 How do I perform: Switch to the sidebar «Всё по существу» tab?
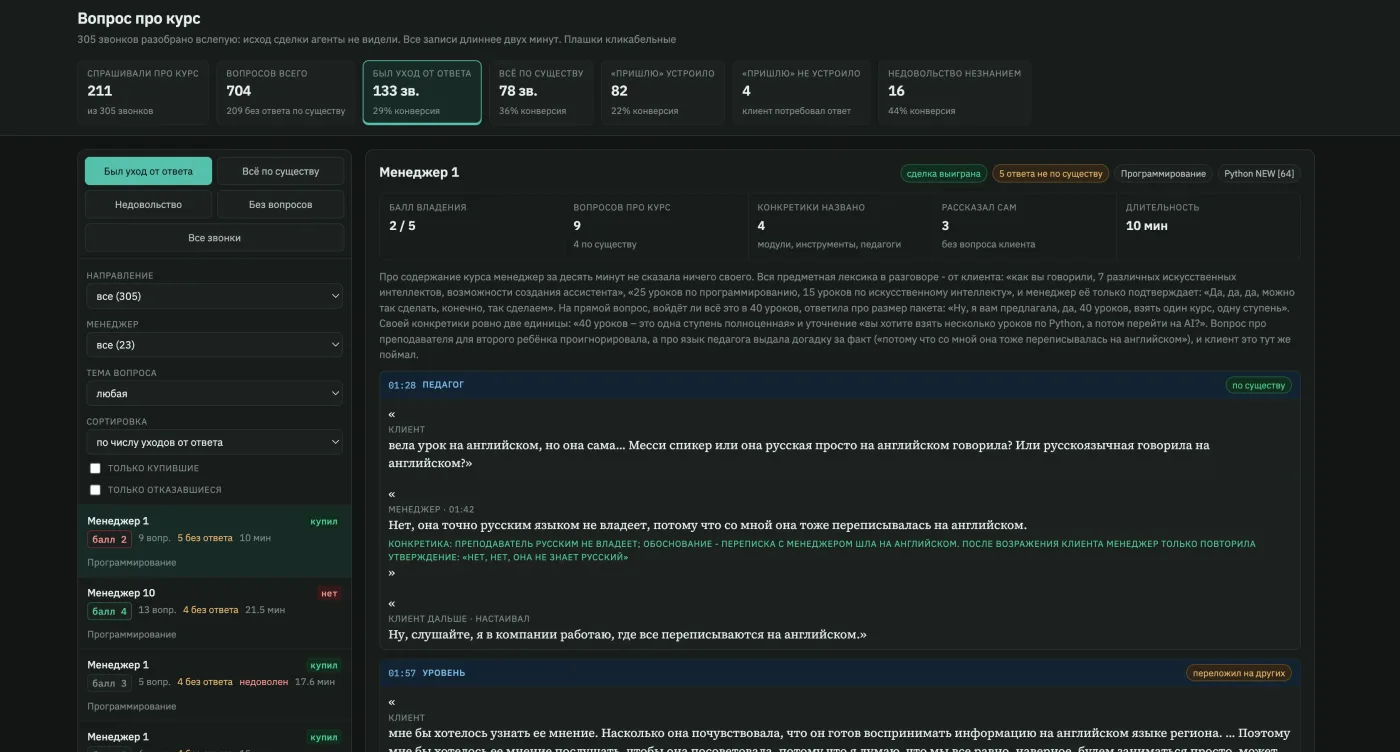[x=281, y=171]
